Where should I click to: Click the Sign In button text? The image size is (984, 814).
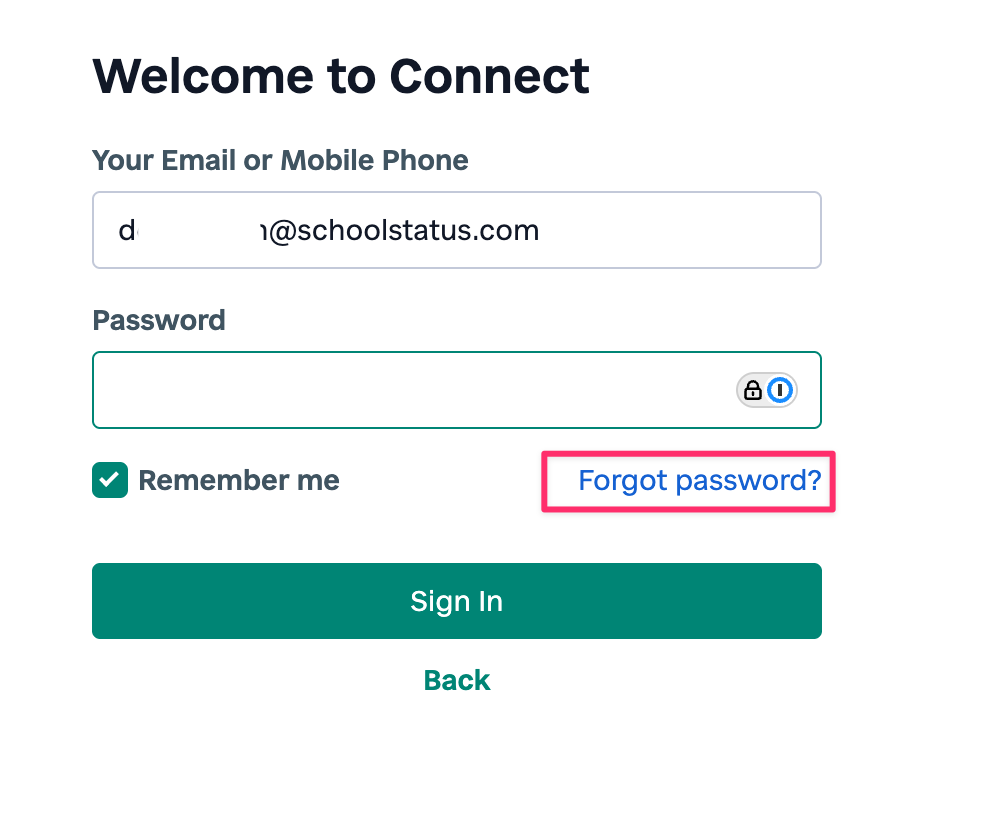(x=457, y=601)
